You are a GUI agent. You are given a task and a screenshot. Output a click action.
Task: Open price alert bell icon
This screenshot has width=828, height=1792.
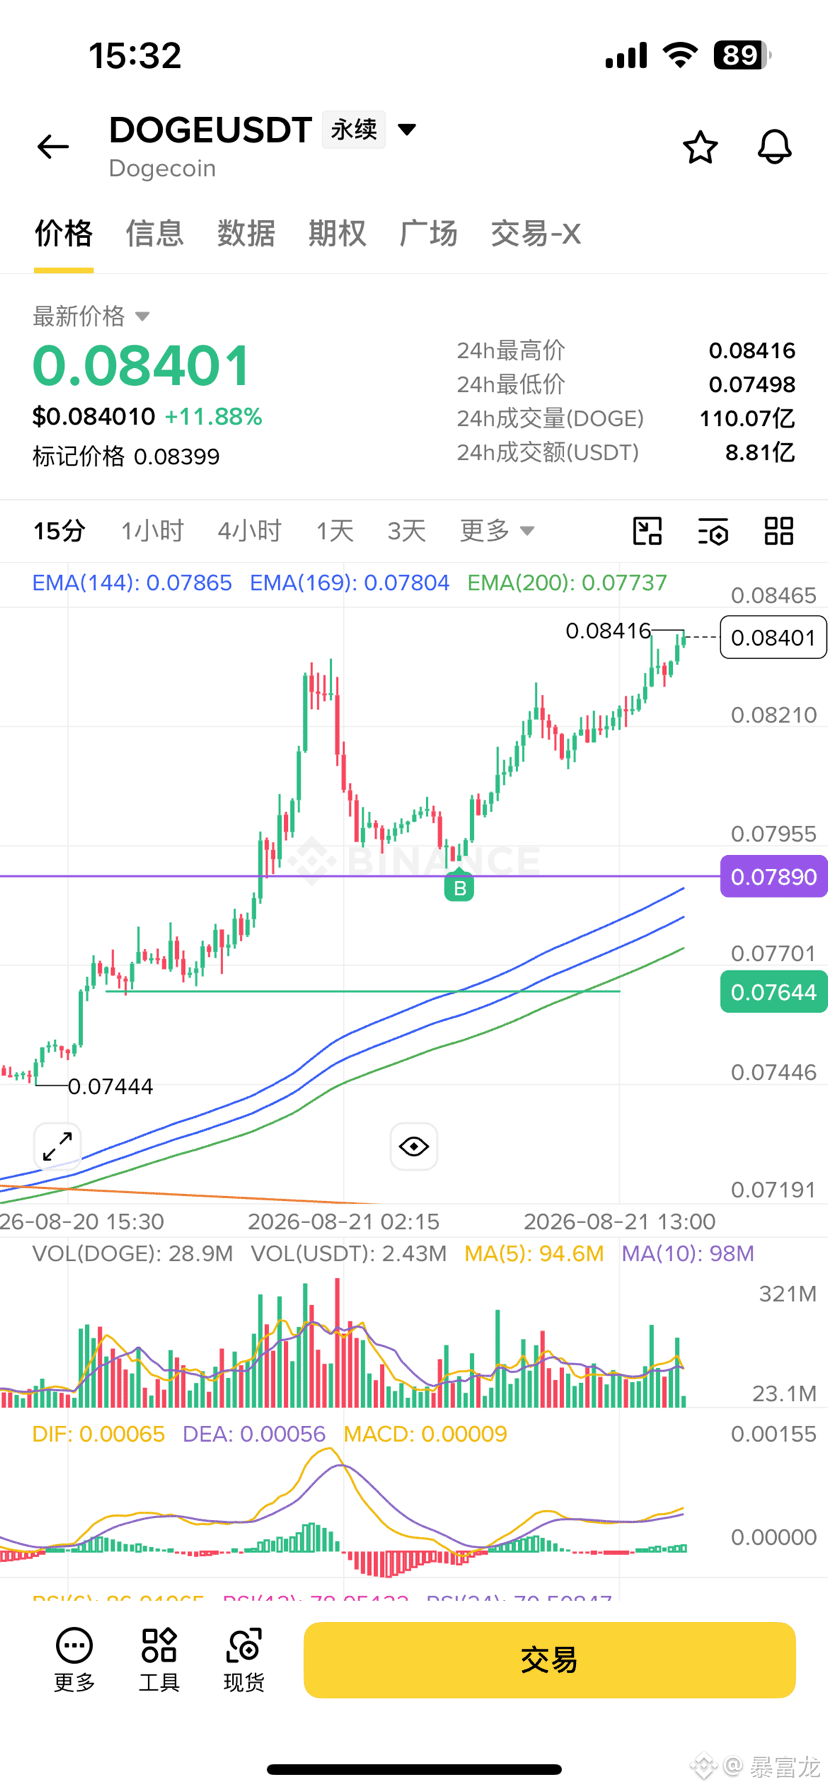tap(774, 147)
